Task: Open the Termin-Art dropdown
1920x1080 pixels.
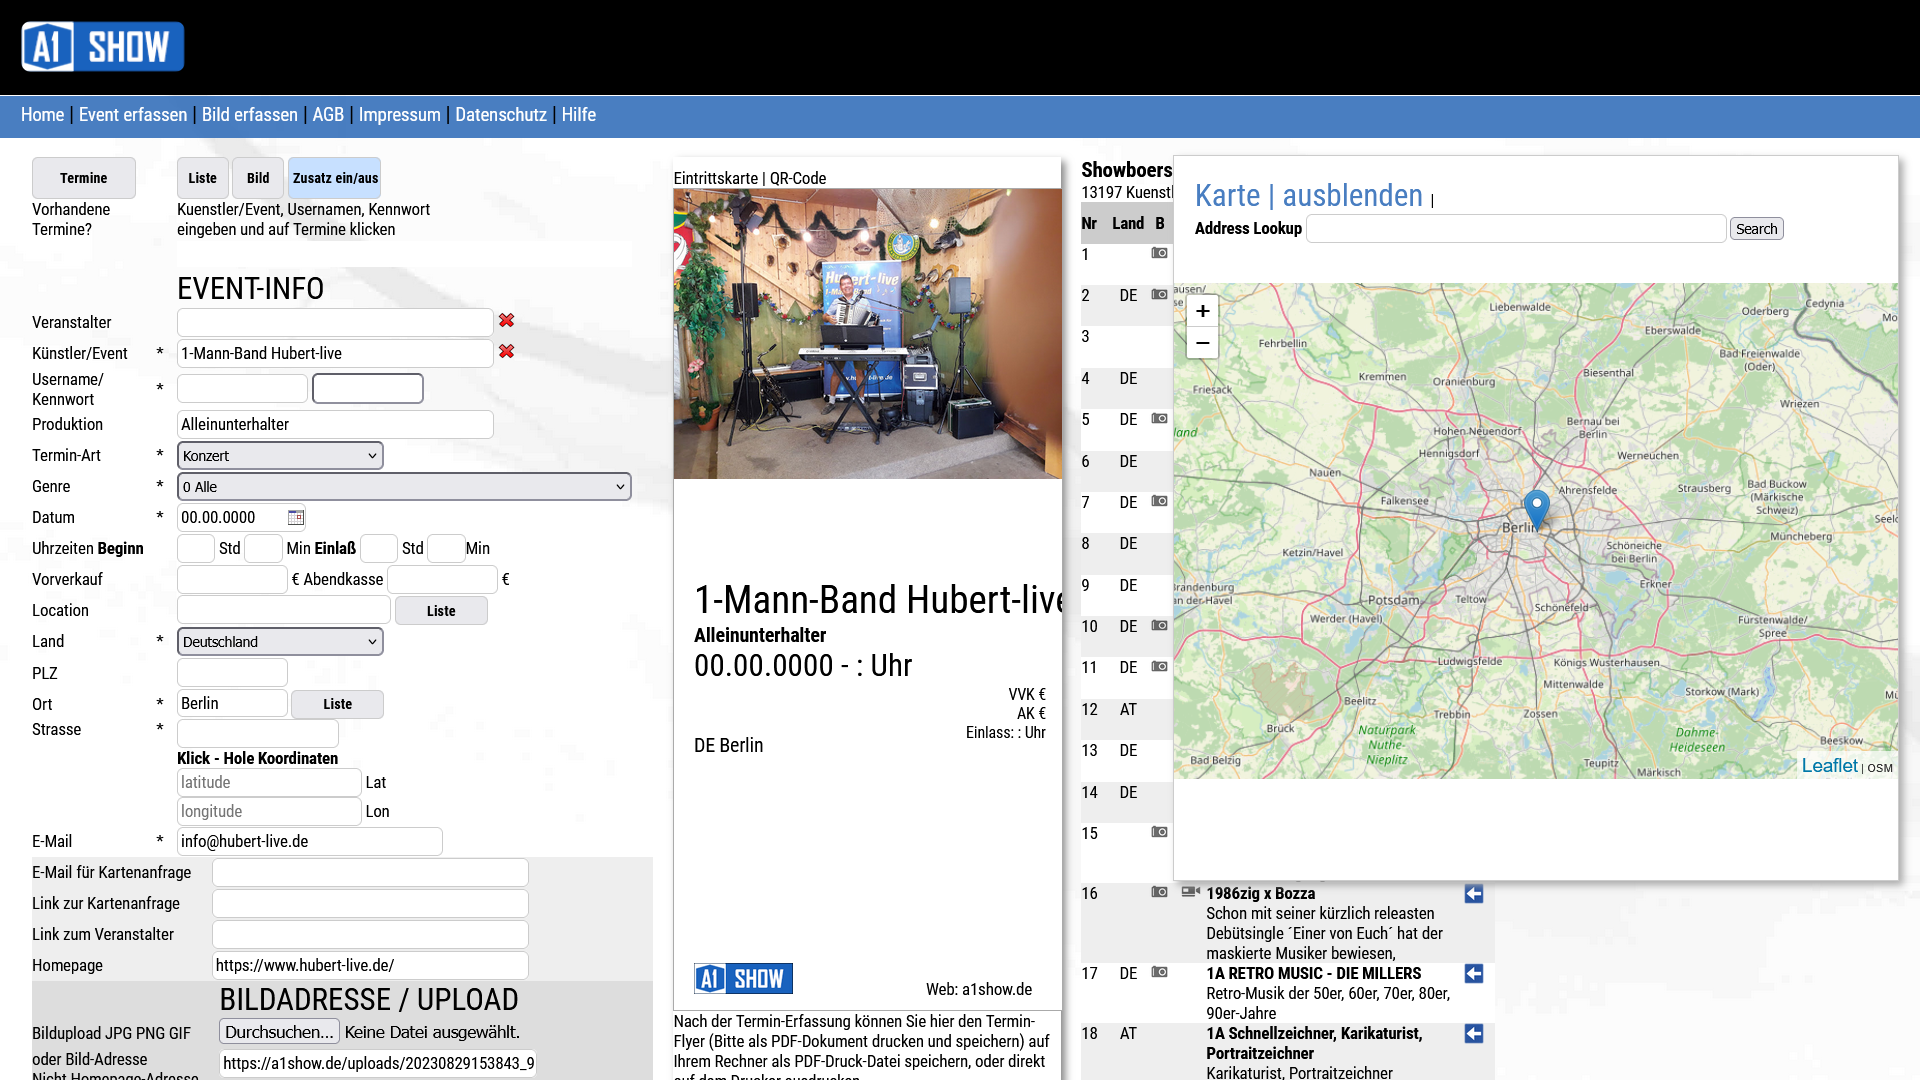Action: click(x=280, y=456)
